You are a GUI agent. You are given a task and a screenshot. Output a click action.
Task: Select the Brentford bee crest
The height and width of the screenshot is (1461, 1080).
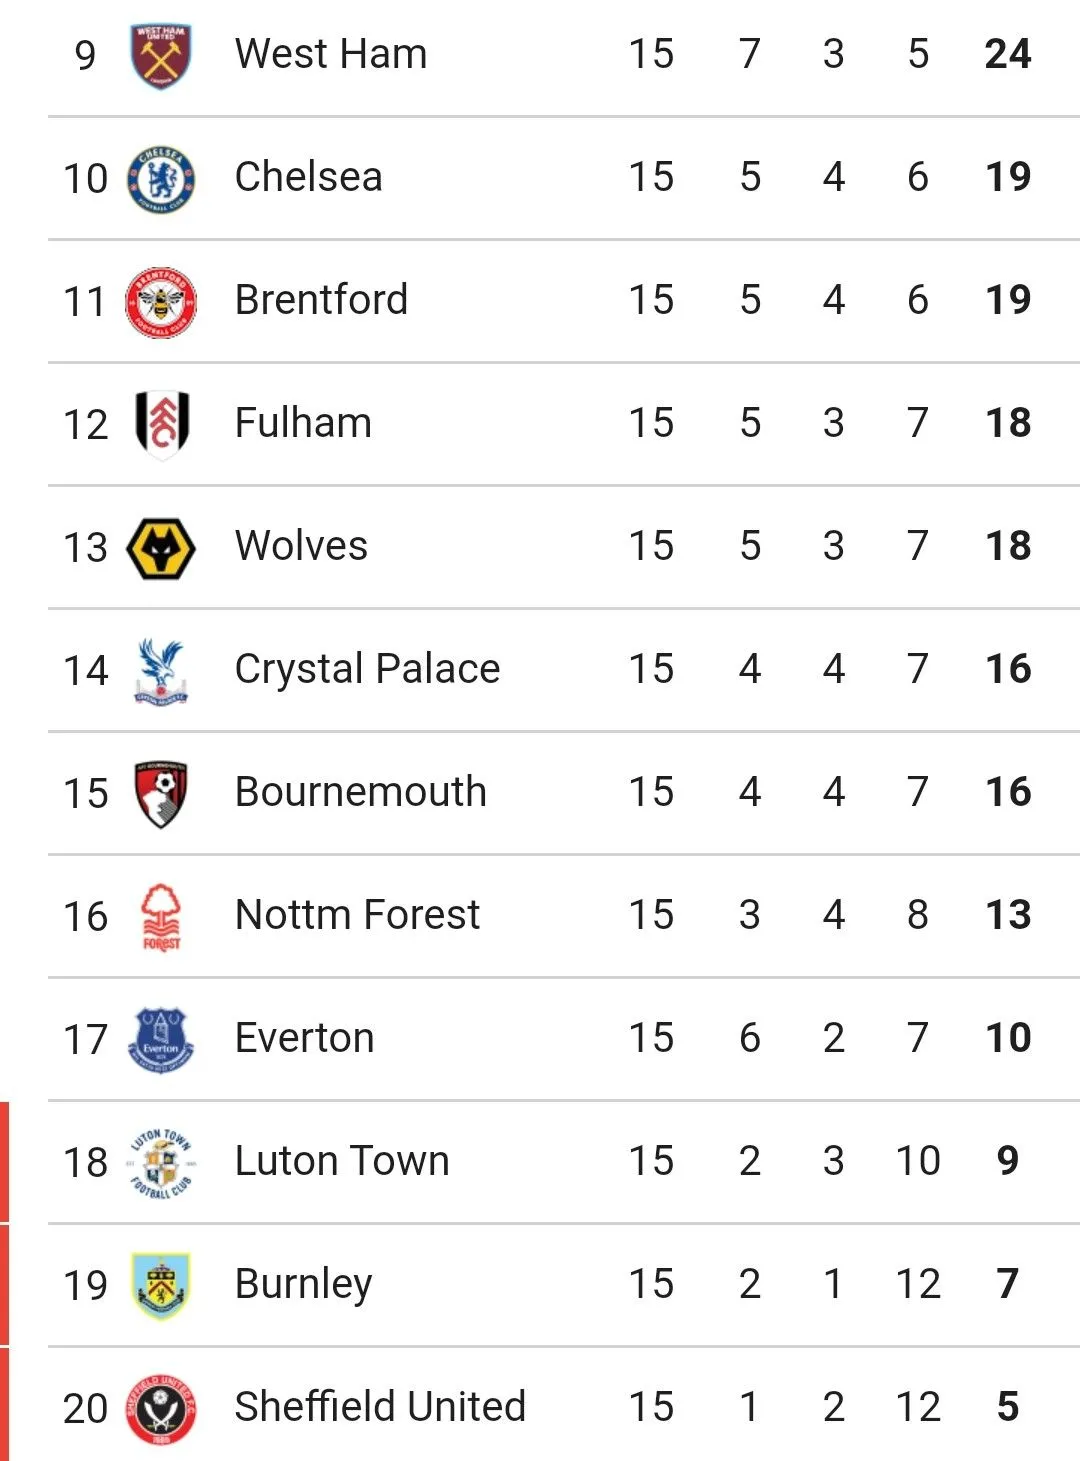coord(161,302)
